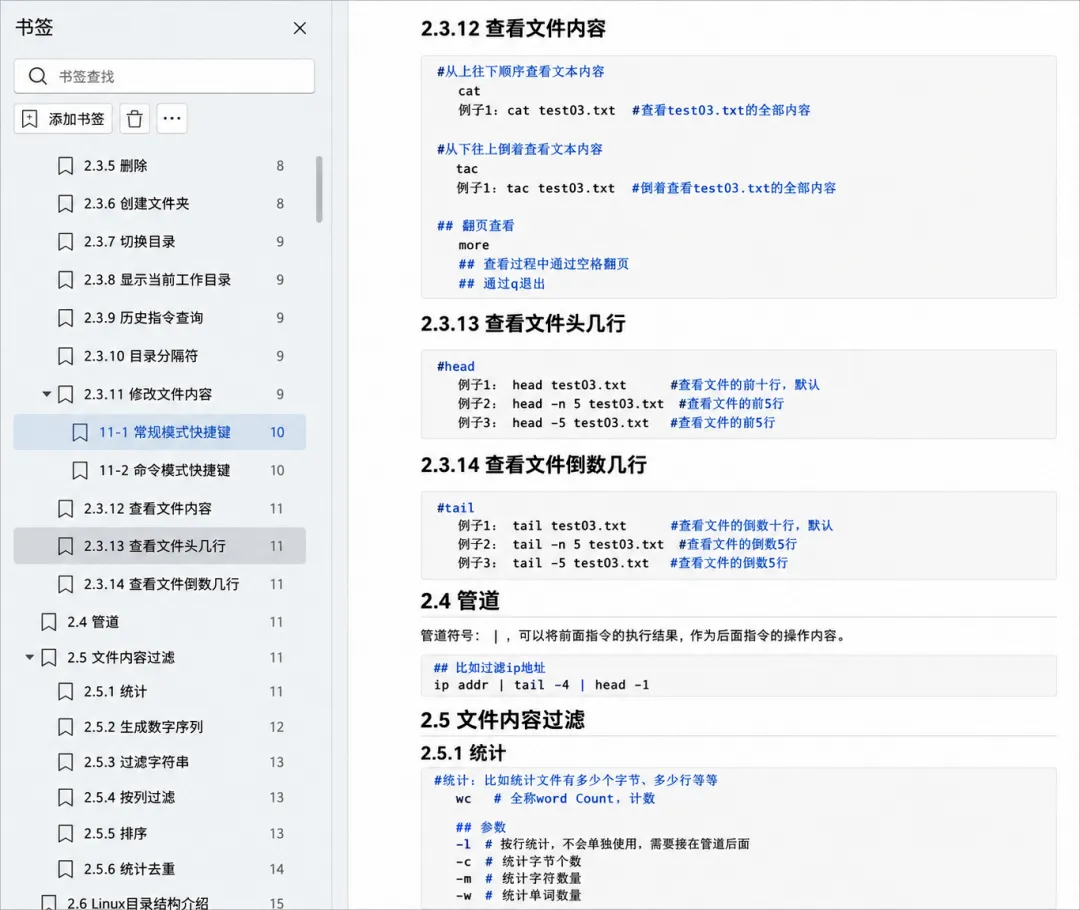
Task: Click the bookmark icon beside 2.5.5 排序
Action: click(x=65, y=834)
